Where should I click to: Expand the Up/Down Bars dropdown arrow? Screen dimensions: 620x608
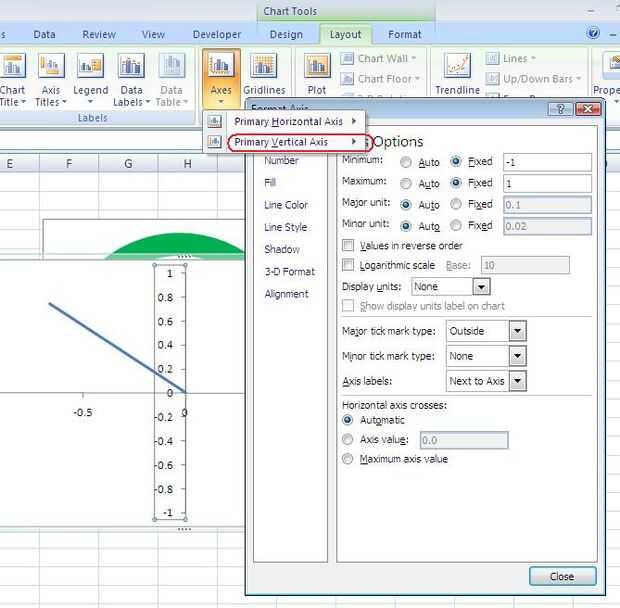578,79
